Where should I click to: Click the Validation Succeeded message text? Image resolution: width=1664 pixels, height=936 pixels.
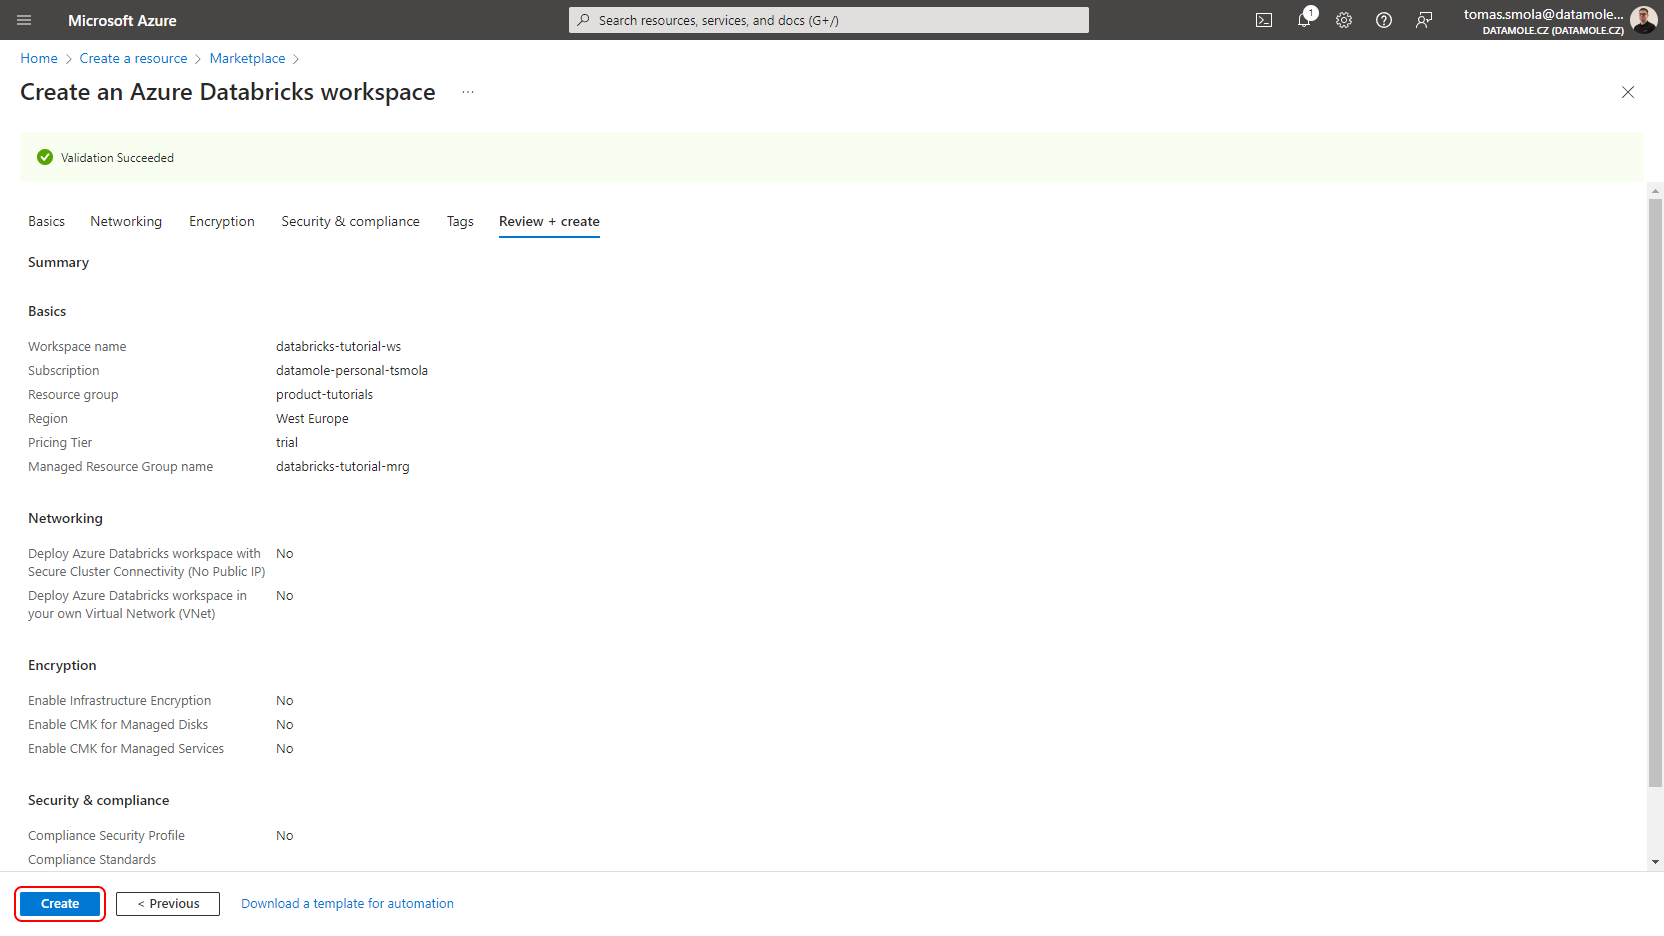tap(117, 158)
